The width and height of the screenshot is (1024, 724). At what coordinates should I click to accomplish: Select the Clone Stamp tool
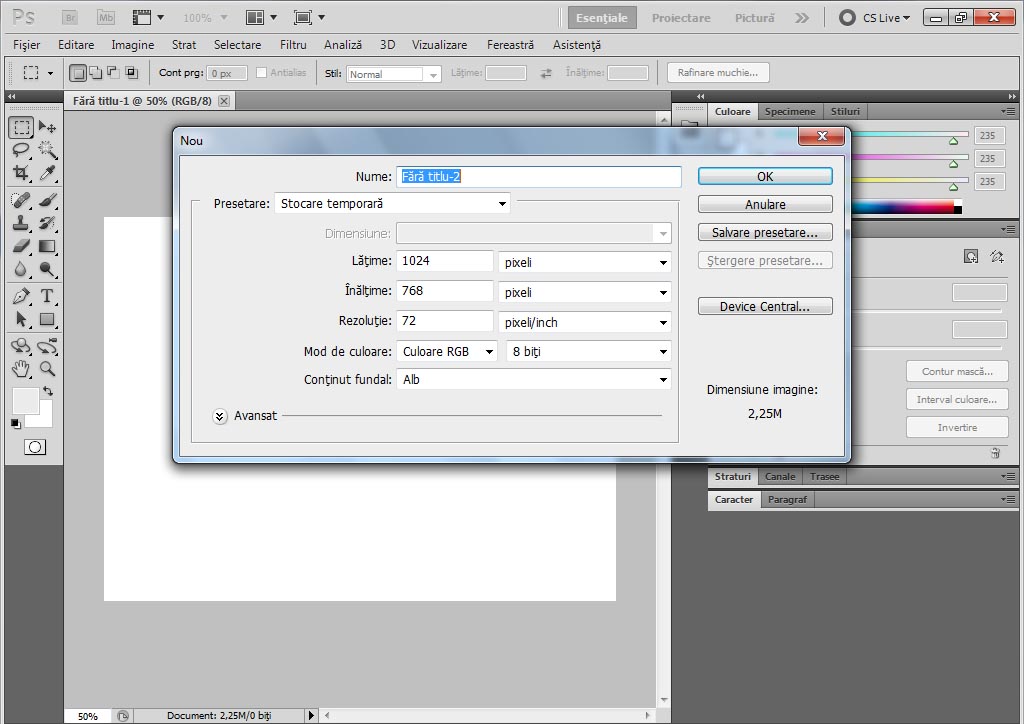pos(21,223)
